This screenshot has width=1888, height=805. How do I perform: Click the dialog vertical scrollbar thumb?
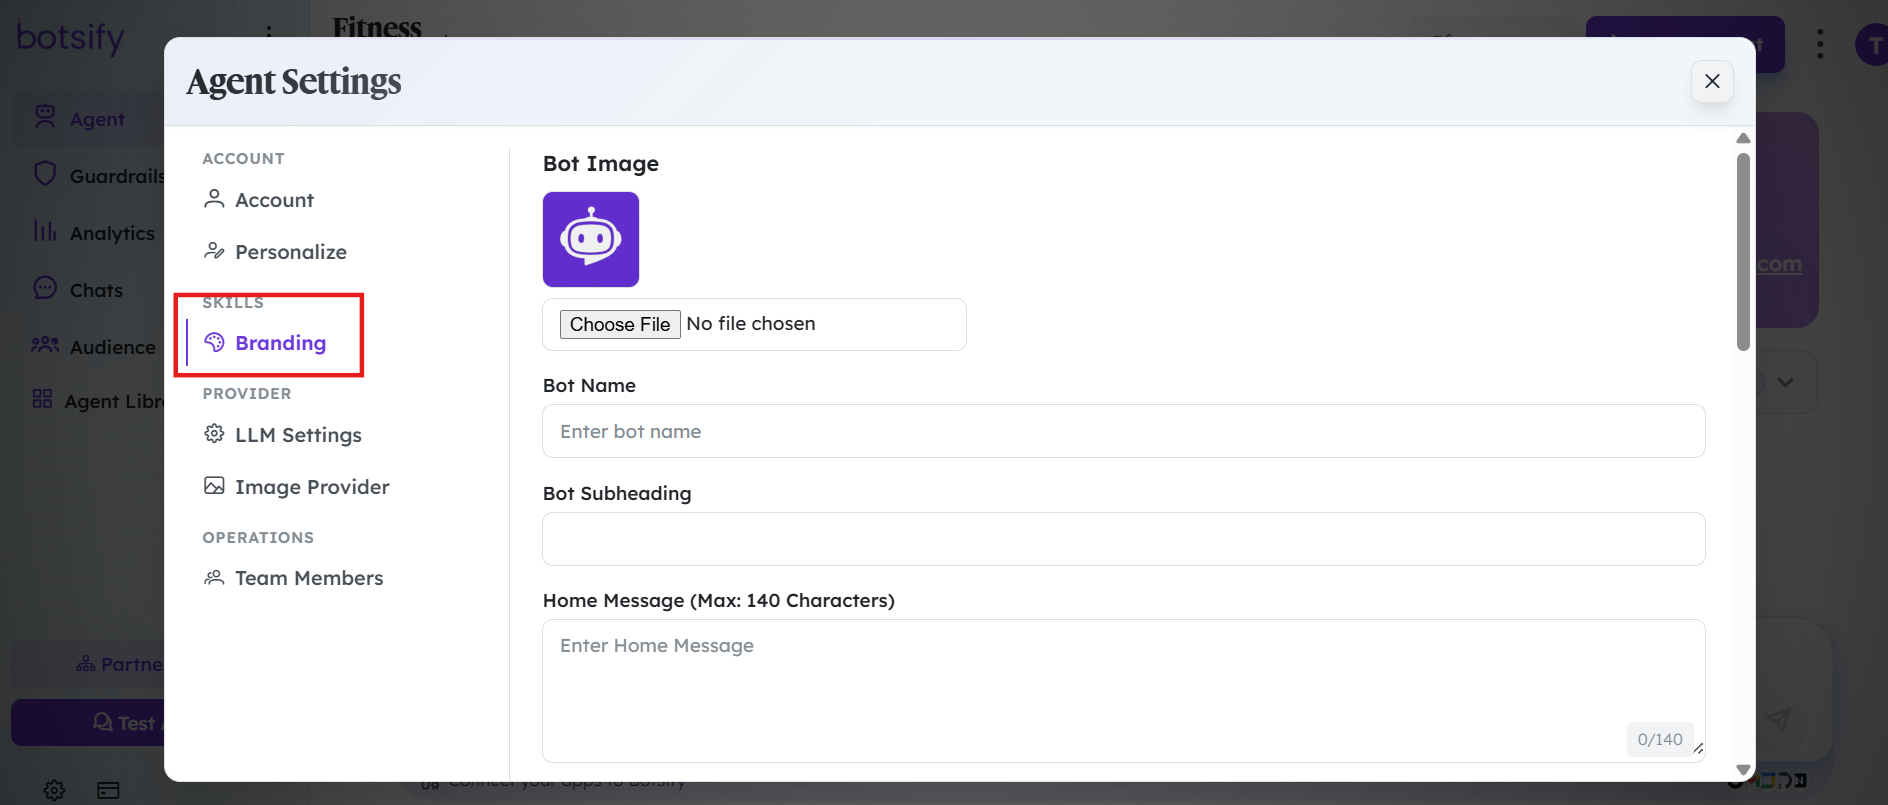pyautogui.click(x=1743, y=252)
